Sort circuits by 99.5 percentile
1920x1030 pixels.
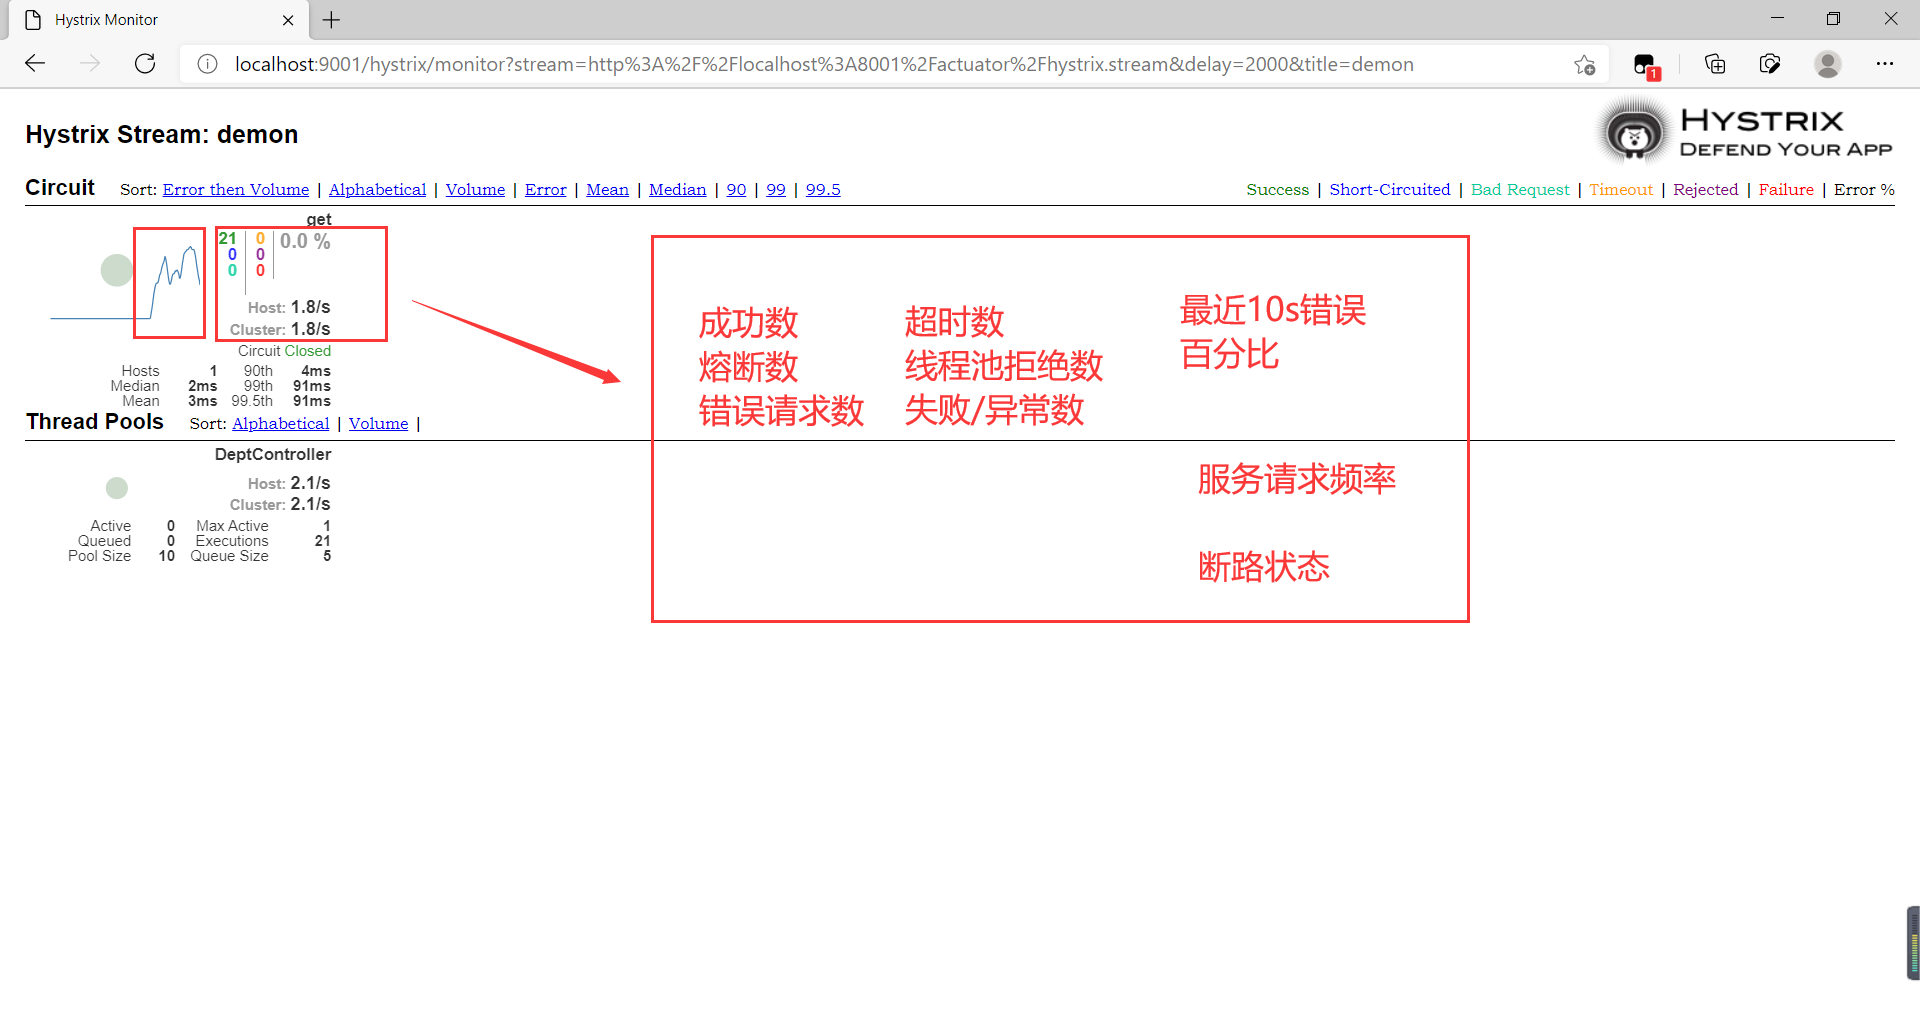point(823,190)
